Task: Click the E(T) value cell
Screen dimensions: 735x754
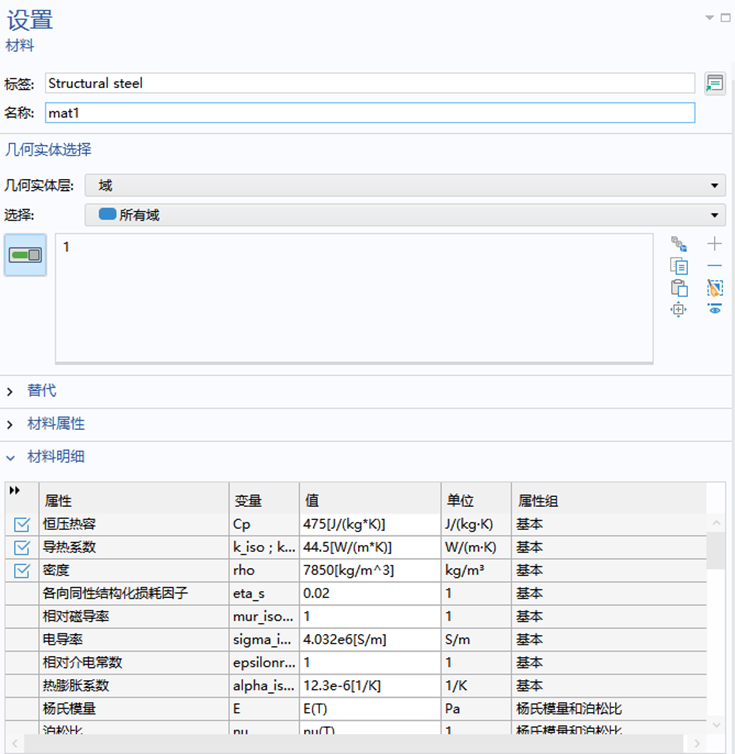Action: (x=370, y=709)
